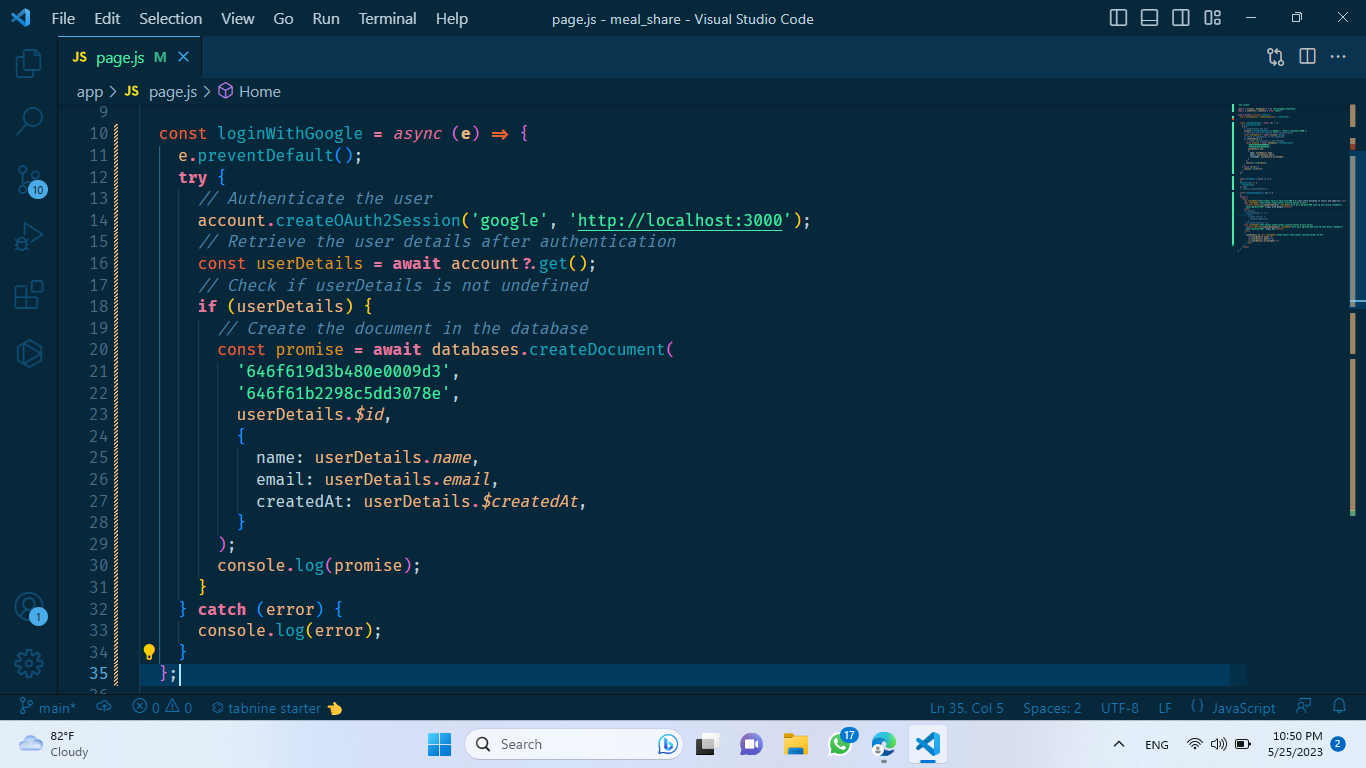Open the Run menu
The width and height of the screenshot is (1366, 768).
click(x=326, y=18)
